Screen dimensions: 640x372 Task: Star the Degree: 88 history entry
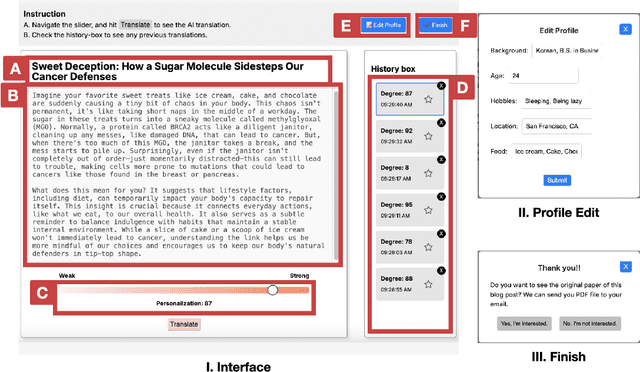point(428,284)
